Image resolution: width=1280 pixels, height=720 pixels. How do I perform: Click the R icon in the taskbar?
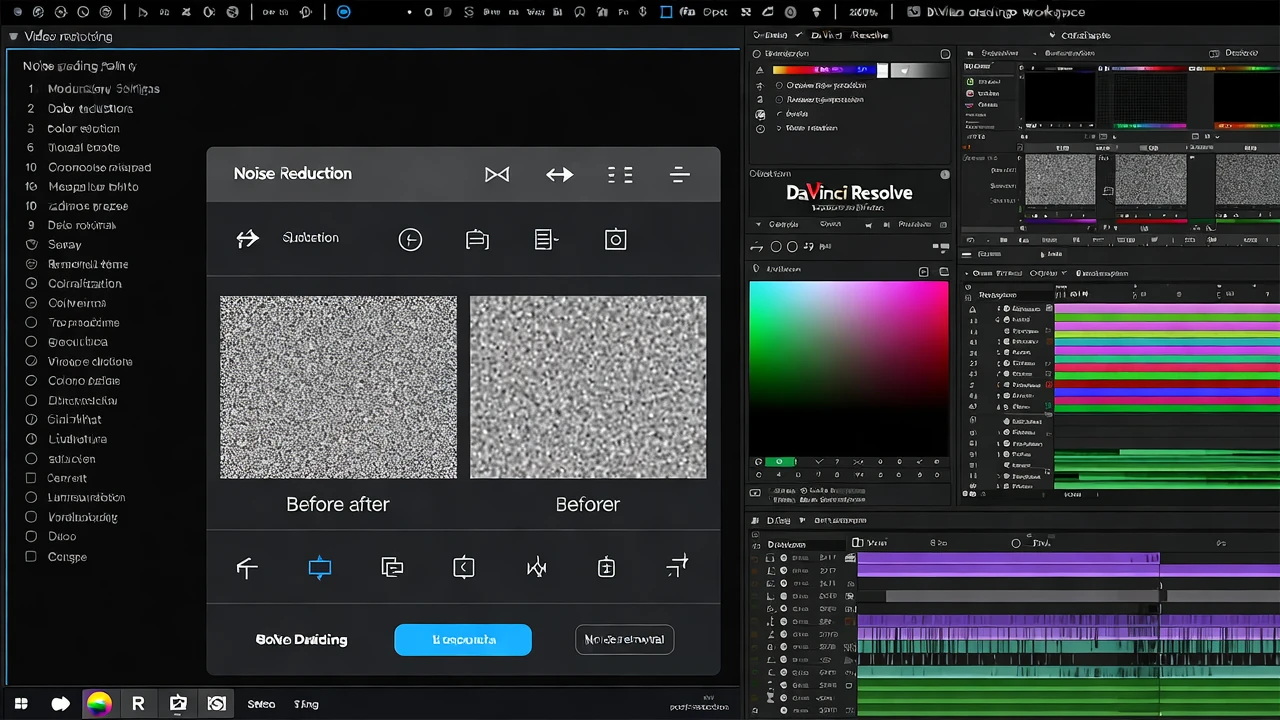pos(138,704)
